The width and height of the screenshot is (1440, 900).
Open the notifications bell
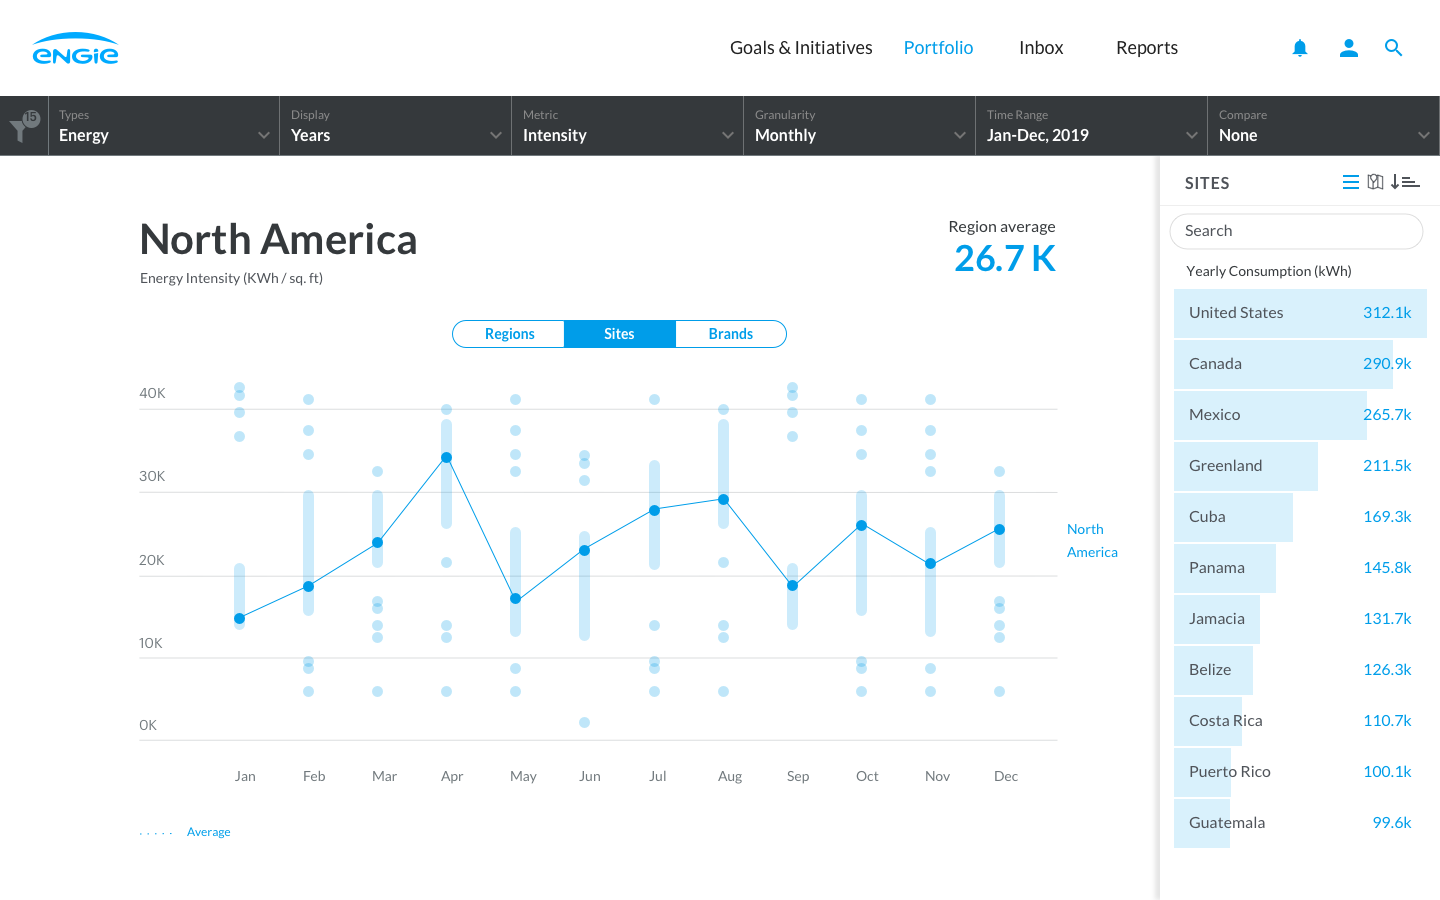(1299, 48)
